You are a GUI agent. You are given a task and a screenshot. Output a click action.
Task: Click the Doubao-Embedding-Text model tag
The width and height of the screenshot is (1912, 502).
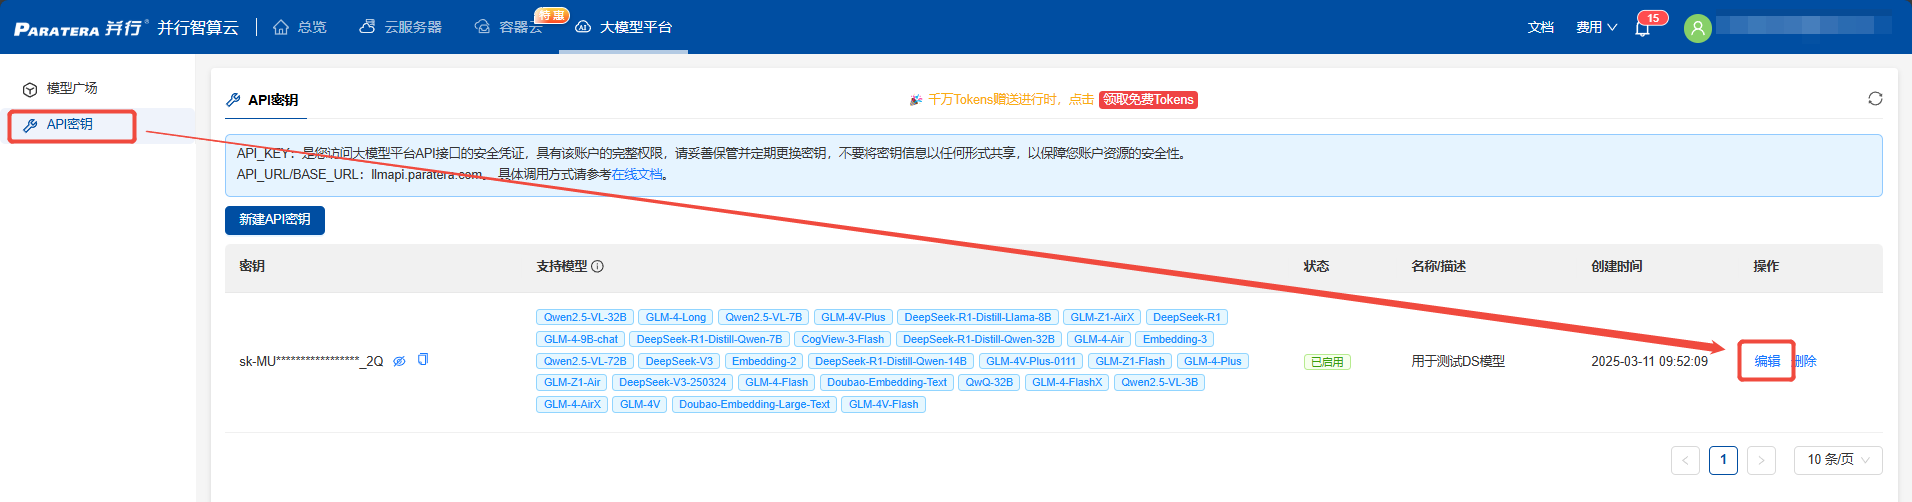click(x=887, y=383)
